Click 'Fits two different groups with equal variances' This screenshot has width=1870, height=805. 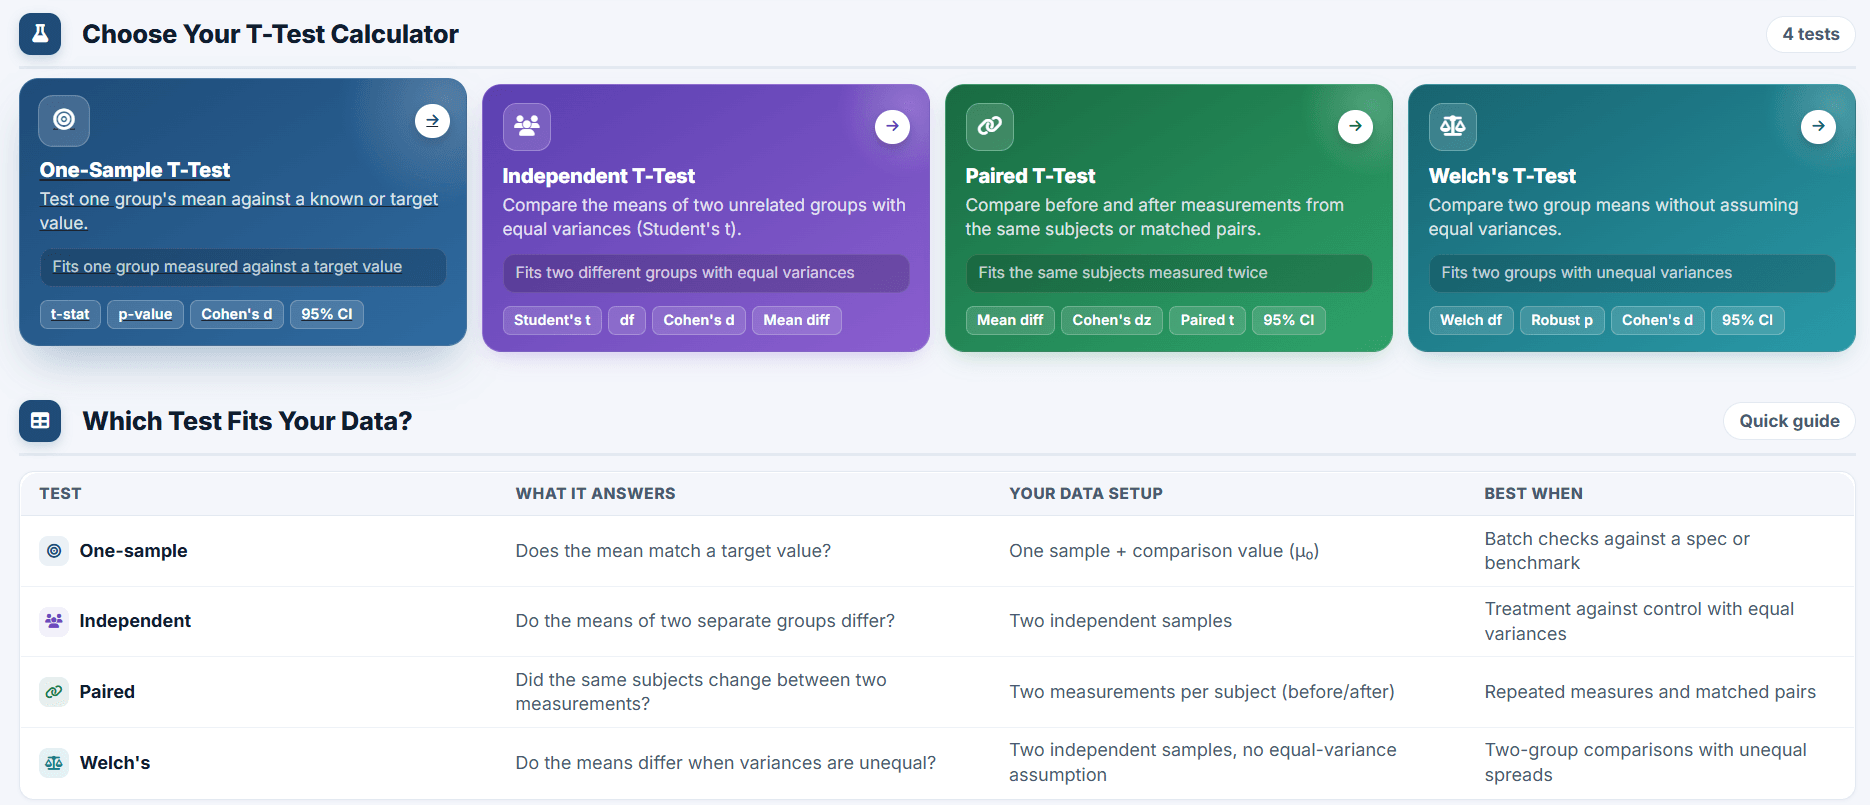[706, 273]
